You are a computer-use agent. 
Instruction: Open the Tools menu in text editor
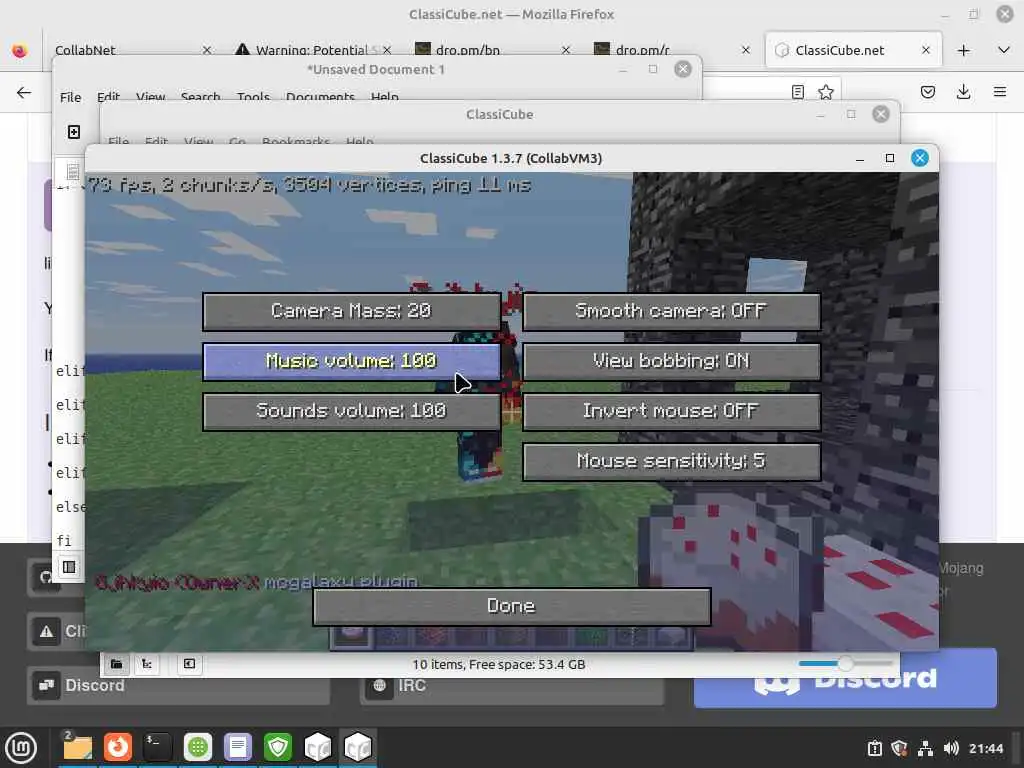pyautogui.click(x=253, y=97)
